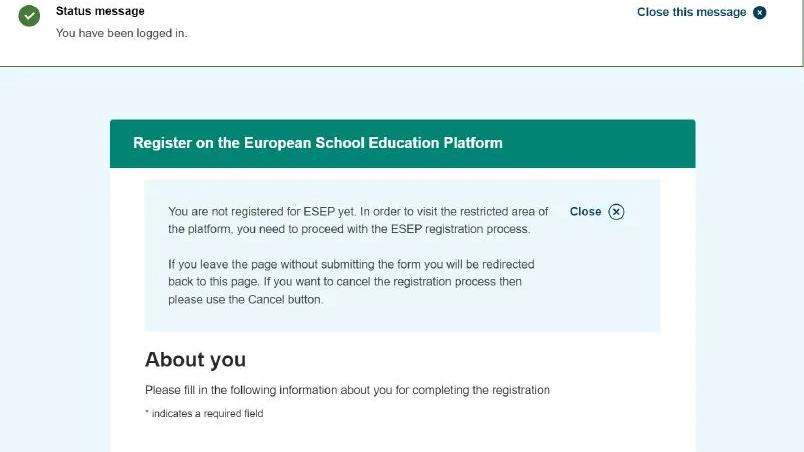Click the green checkmark status icon

click(x=29, y=16)
